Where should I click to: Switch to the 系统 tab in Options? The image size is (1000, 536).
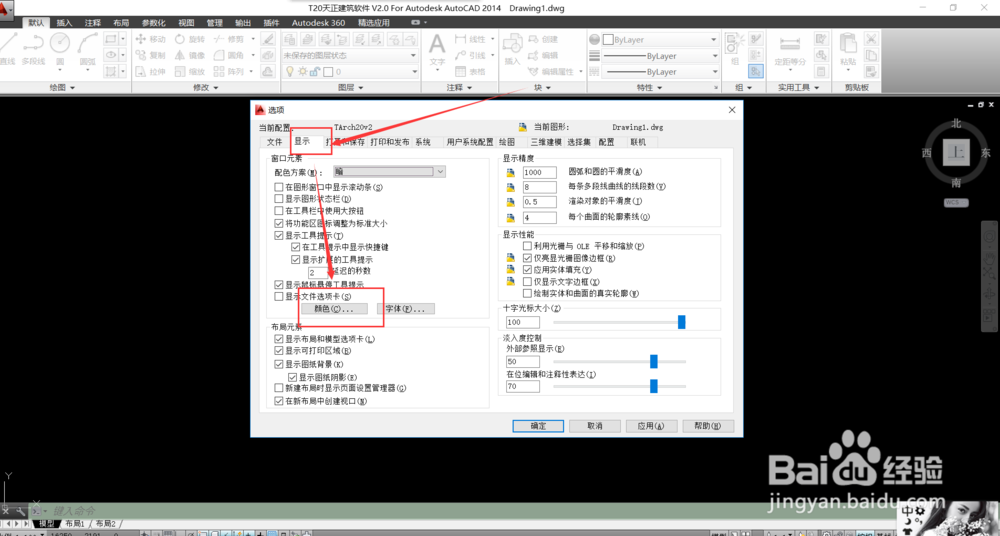click(423, 142)
